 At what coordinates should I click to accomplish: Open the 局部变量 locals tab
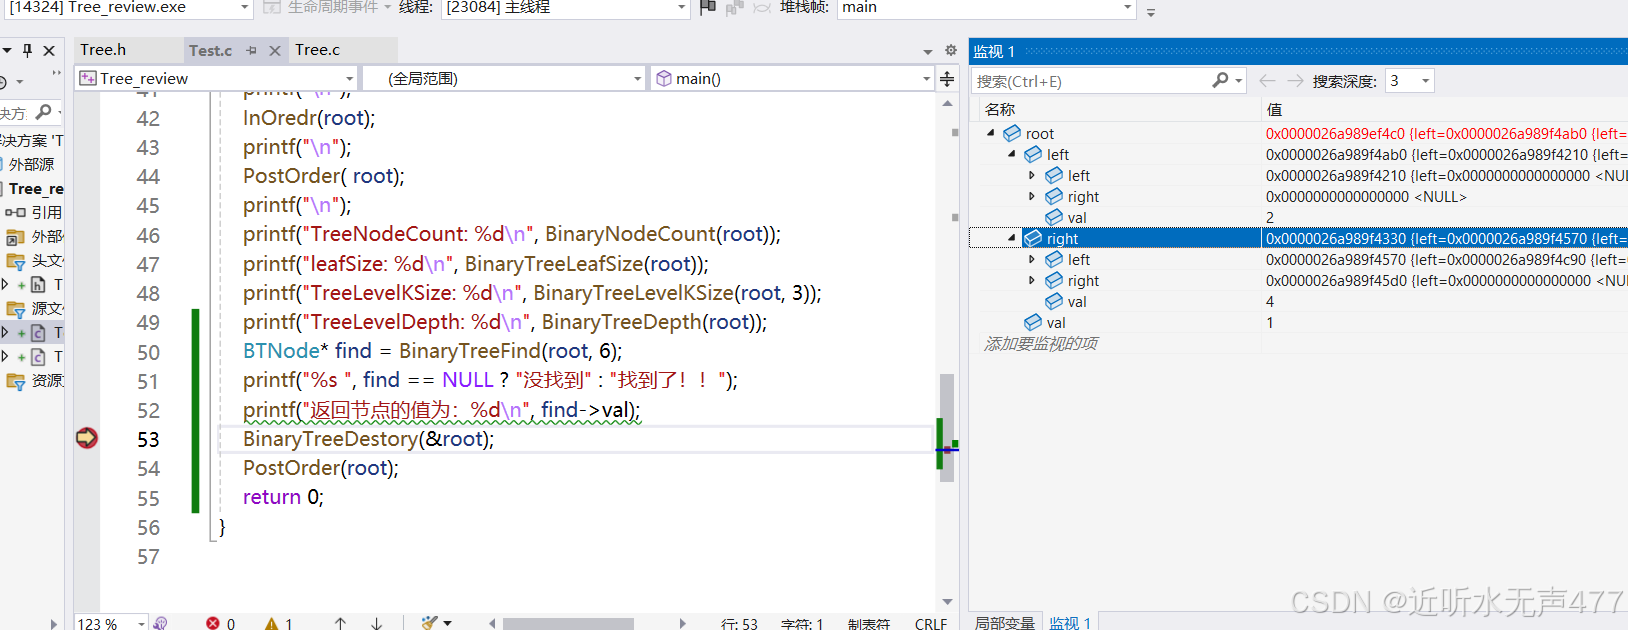point(1004,622)
